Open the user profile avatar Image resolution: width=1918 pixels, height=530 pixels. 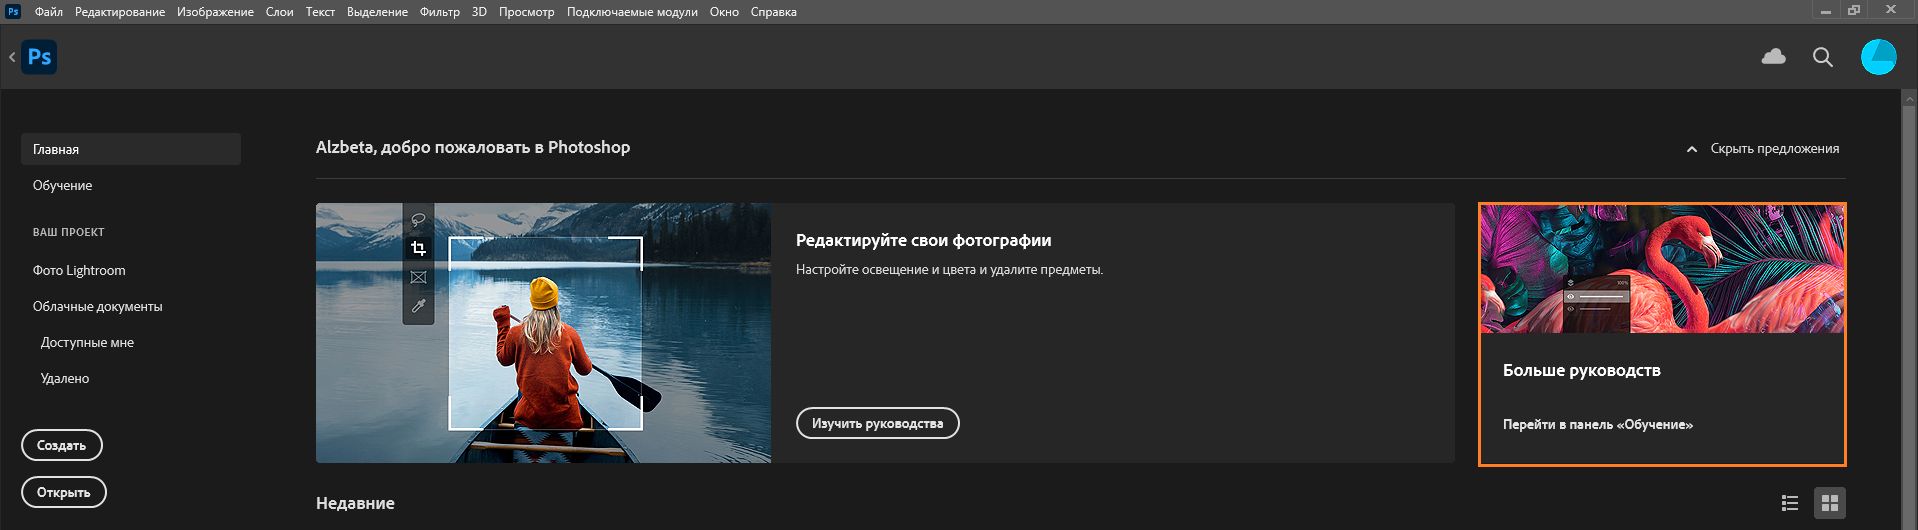1878,57
